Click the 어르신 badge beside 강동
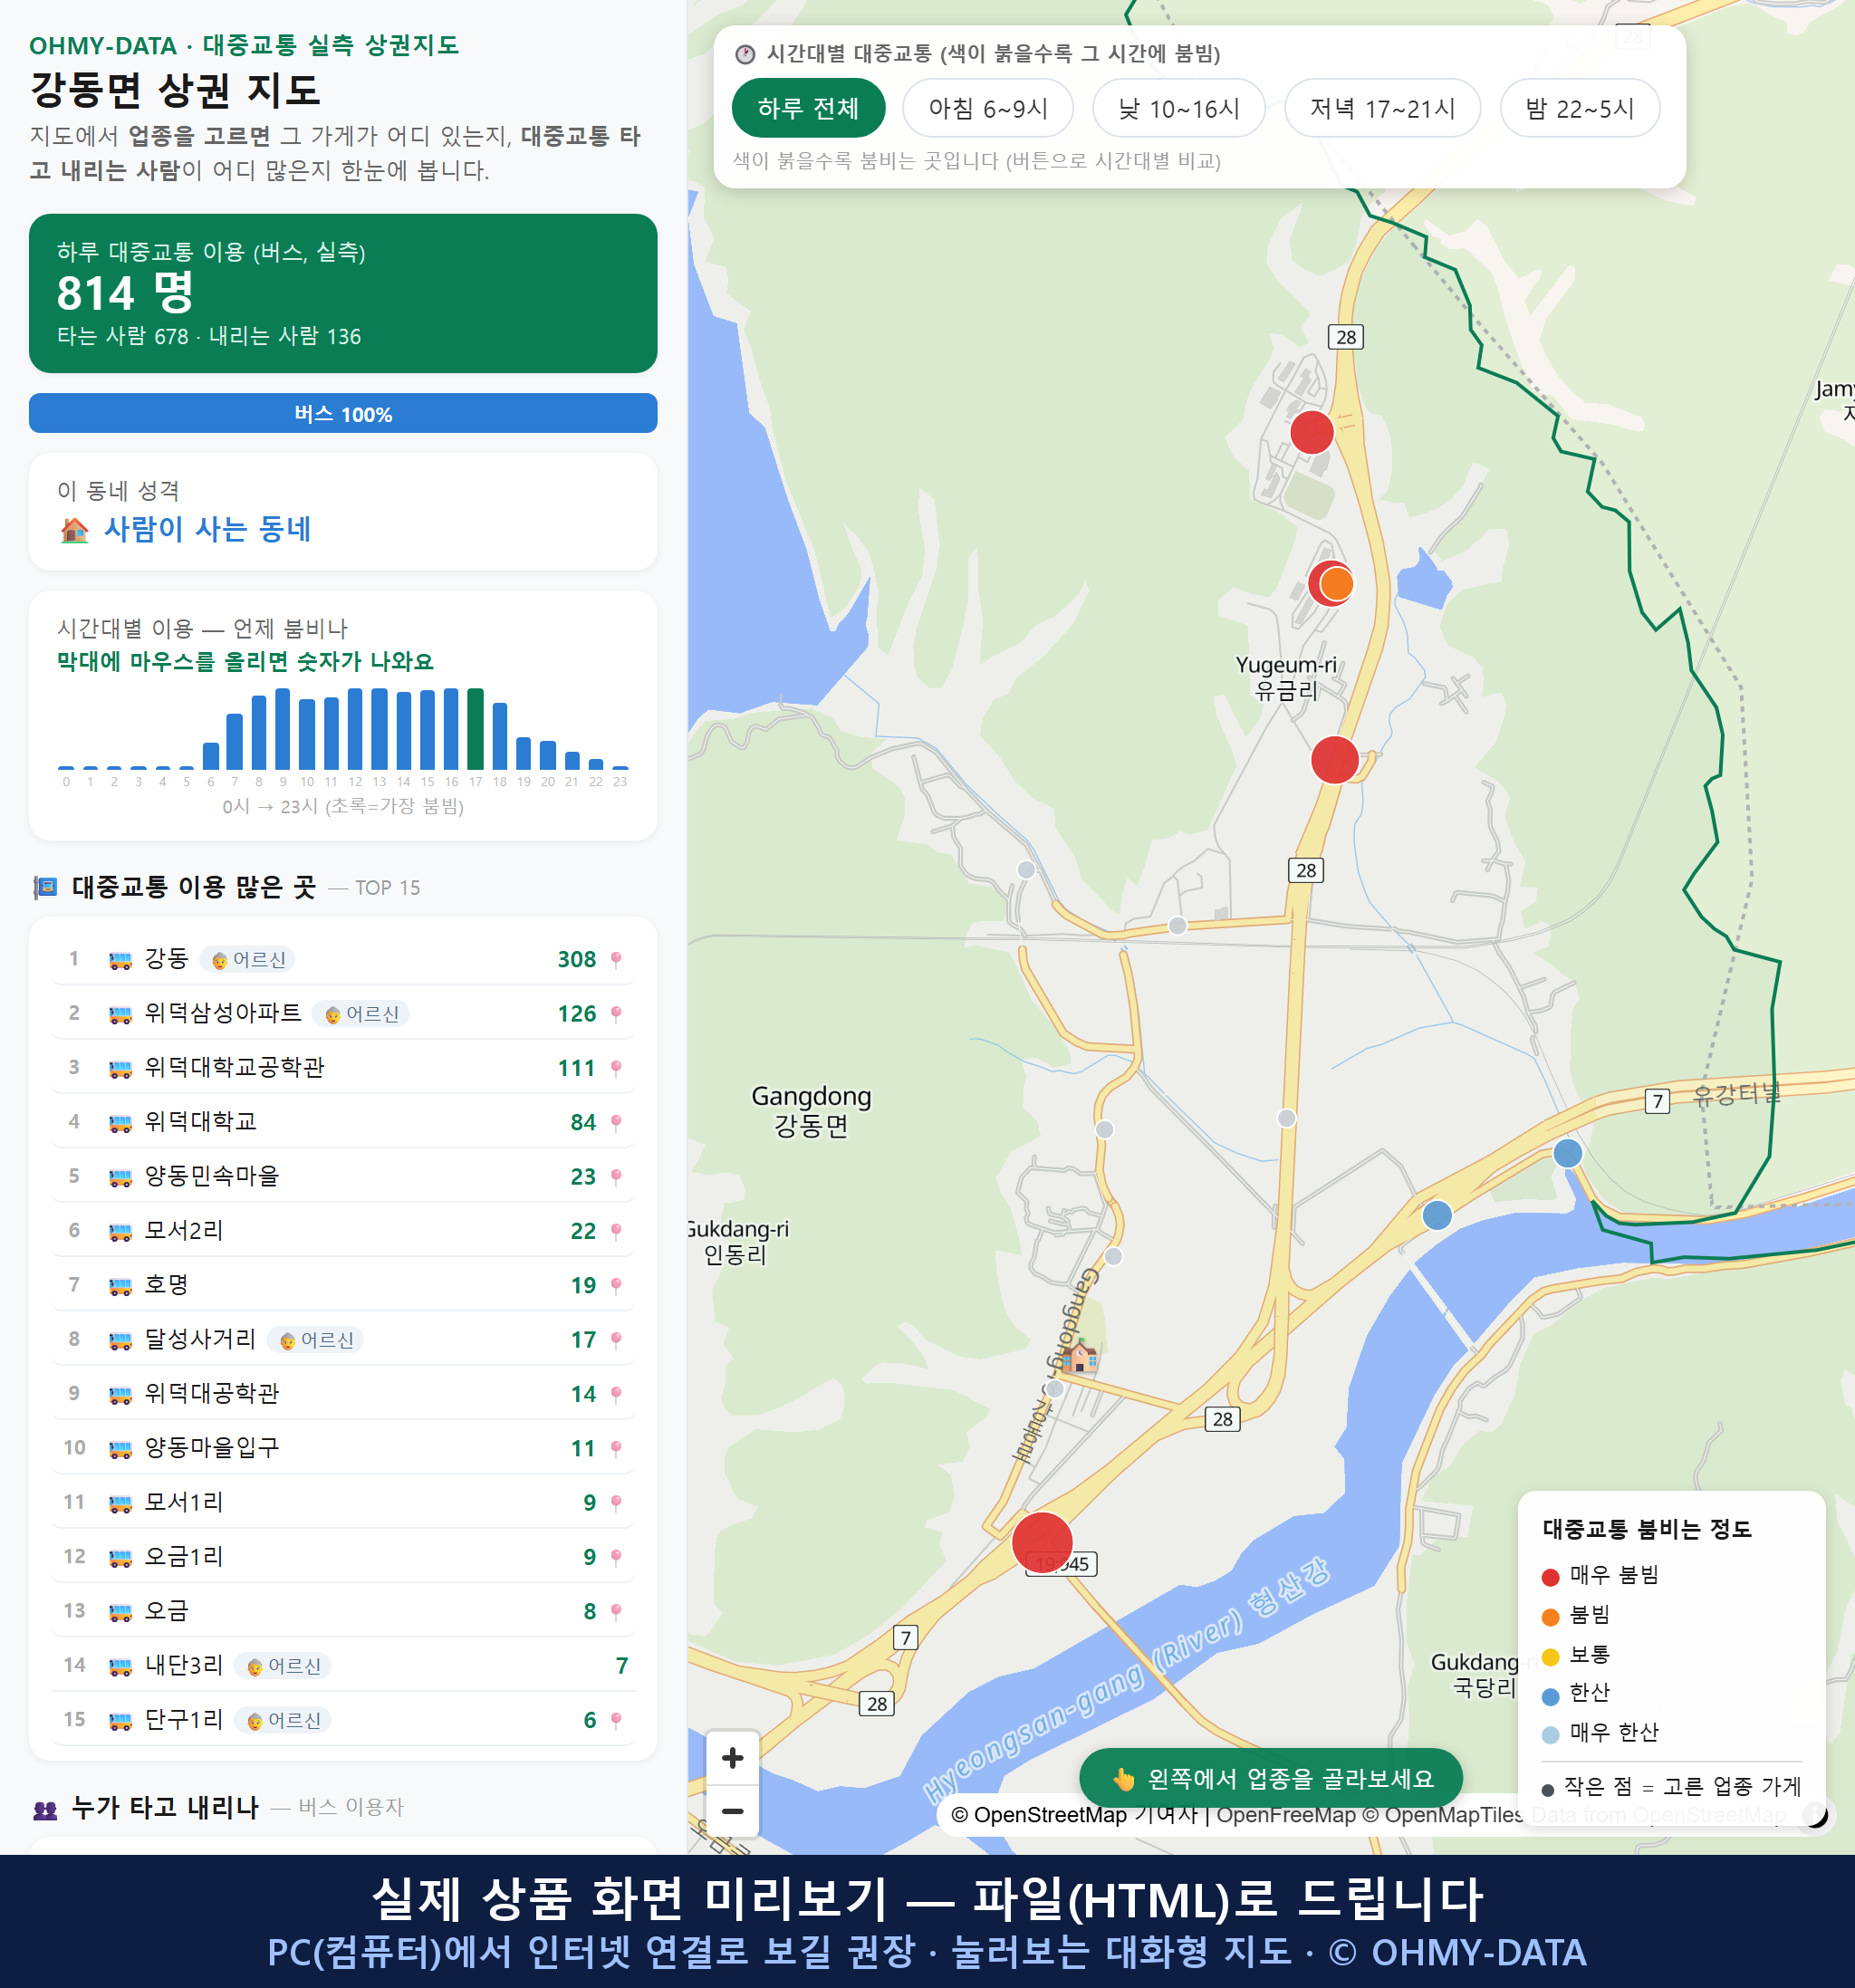The image size is (1855, 1988). (247, 960)
